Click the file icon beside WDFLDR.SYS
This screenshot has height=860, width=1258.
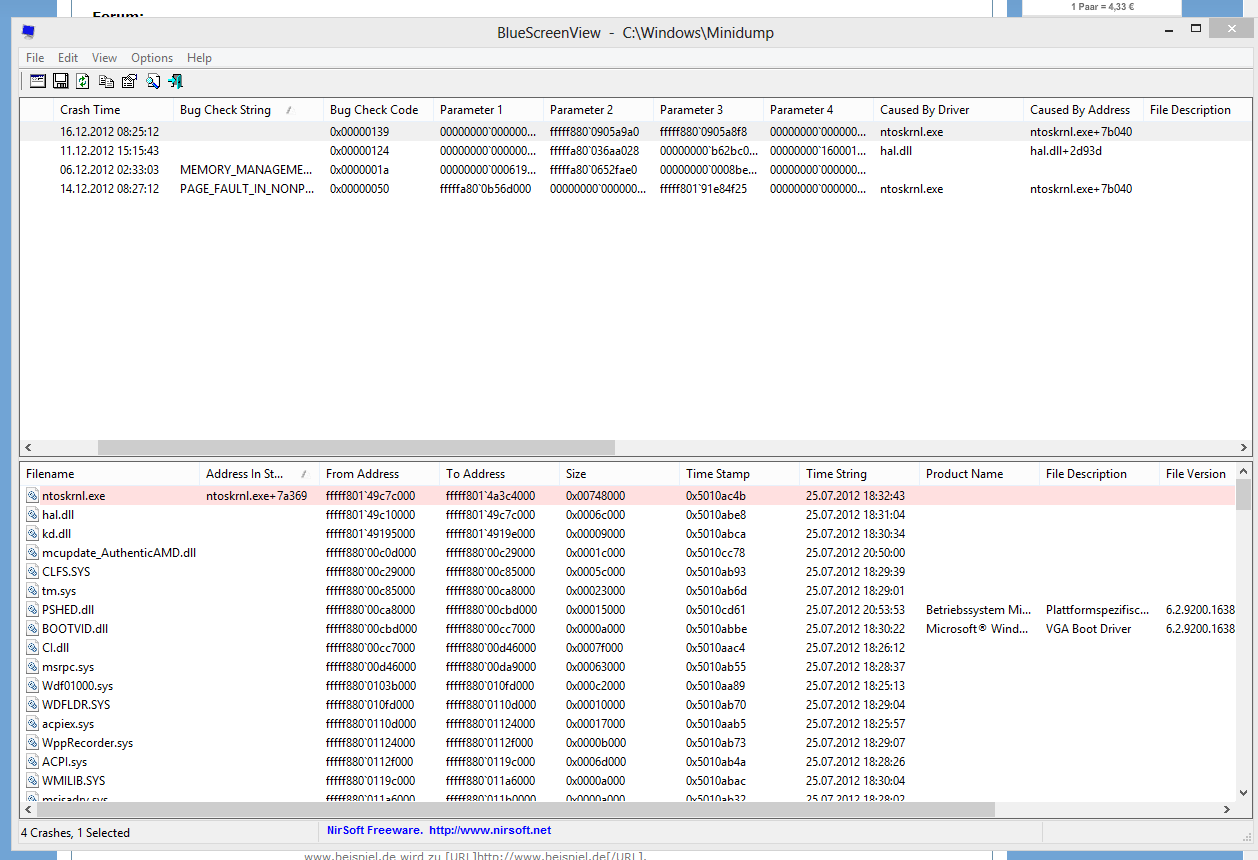(x=33, y=704)
